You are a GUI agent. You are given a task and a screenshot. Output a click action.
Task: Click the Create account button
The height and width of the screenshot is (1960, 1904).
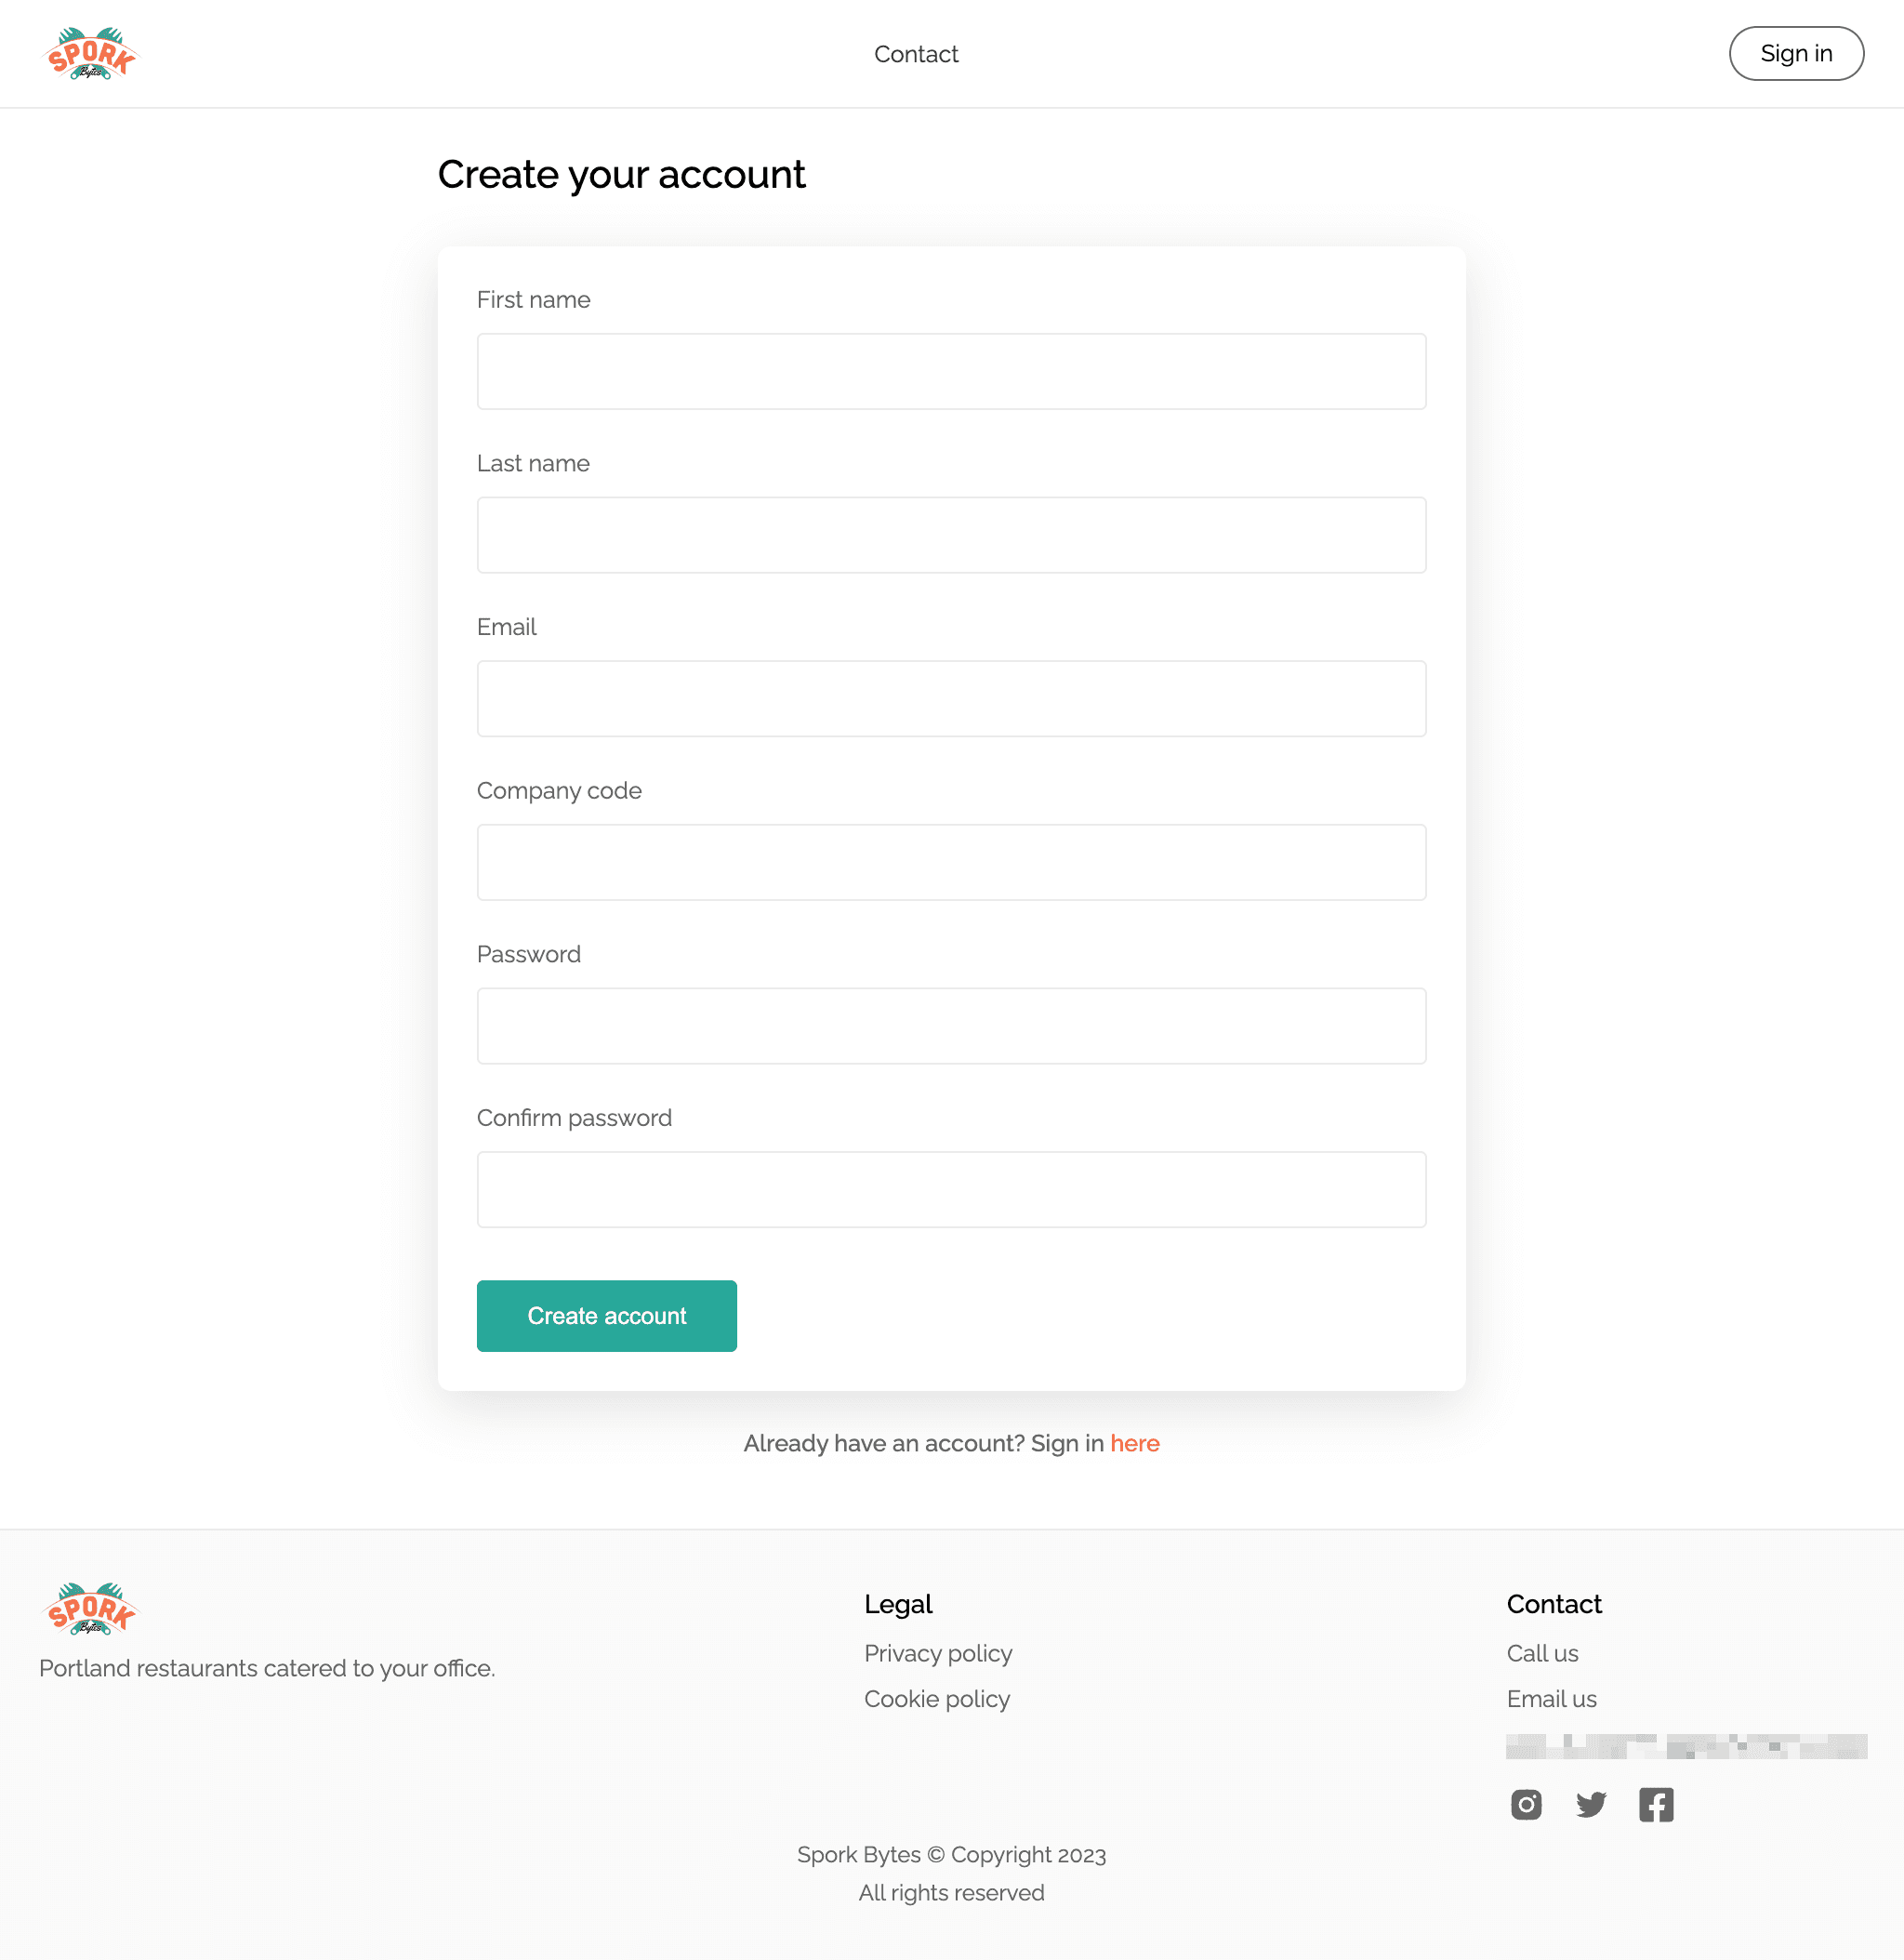(605, 1314)
